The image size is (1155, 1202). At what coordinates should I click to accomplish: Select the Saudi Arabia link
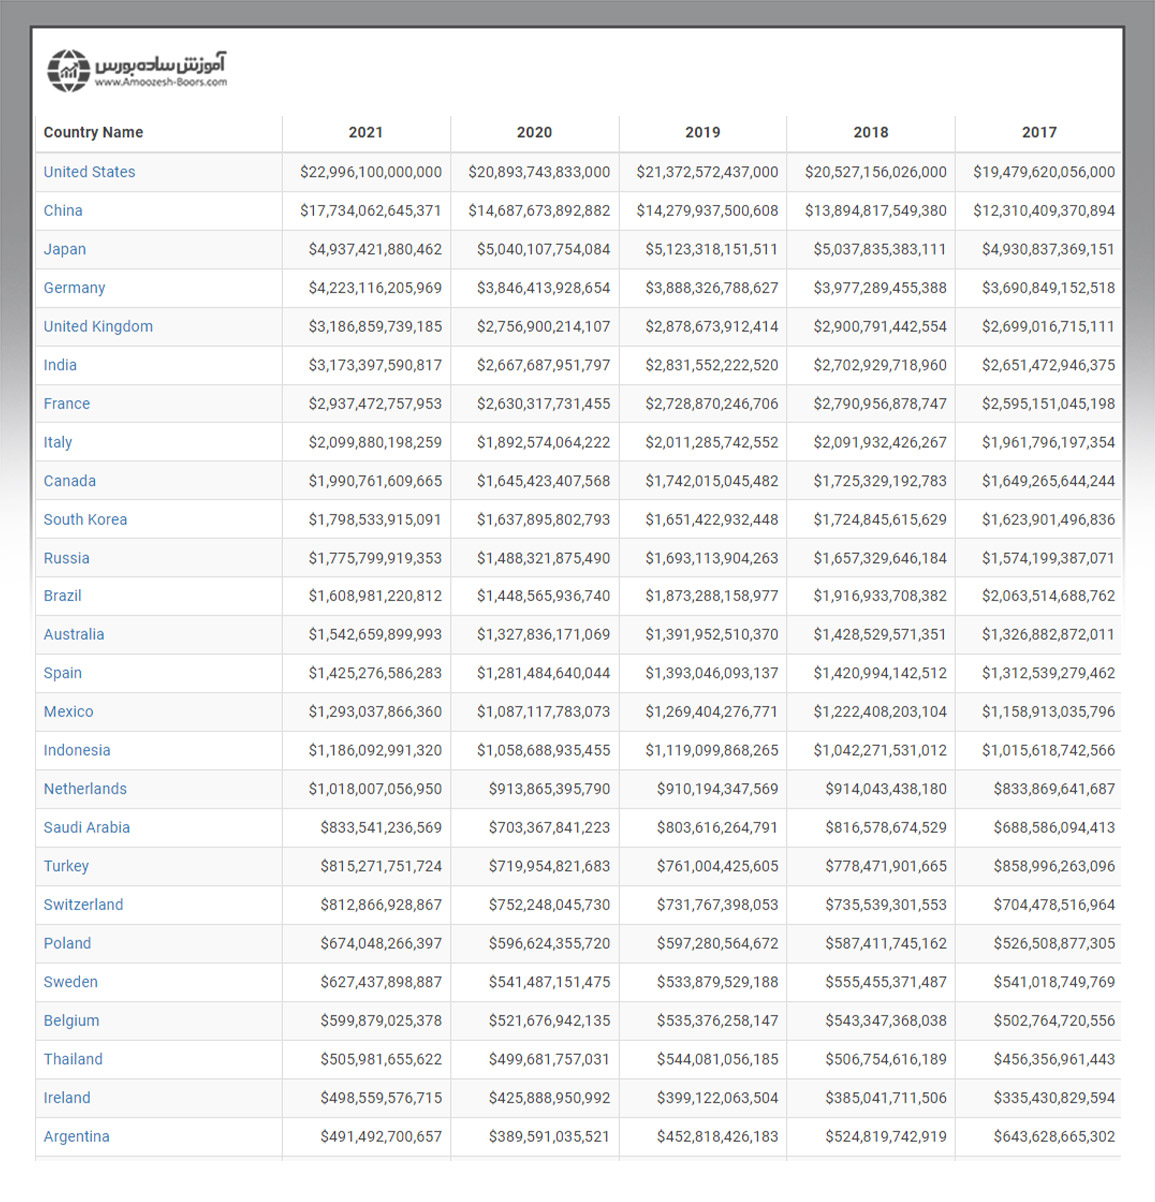point(87,828)
